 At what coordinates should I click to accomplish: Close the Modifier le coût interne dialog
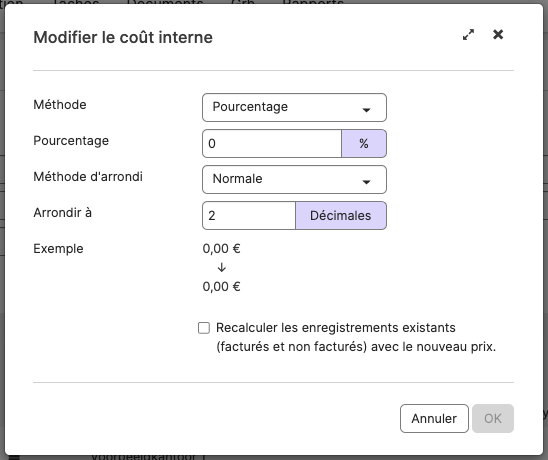click(498, 35)
